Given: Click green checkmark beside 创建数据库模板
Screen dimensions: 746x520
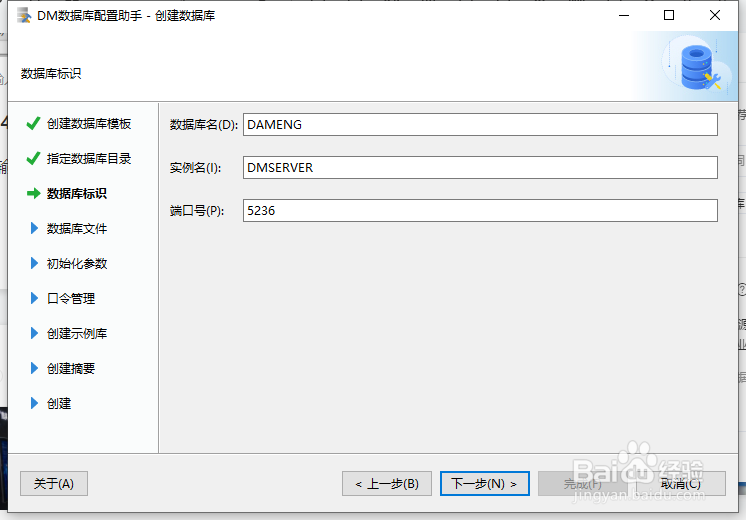Looking at the screenshot, I should pyautogui.click(x=33, y=124).
